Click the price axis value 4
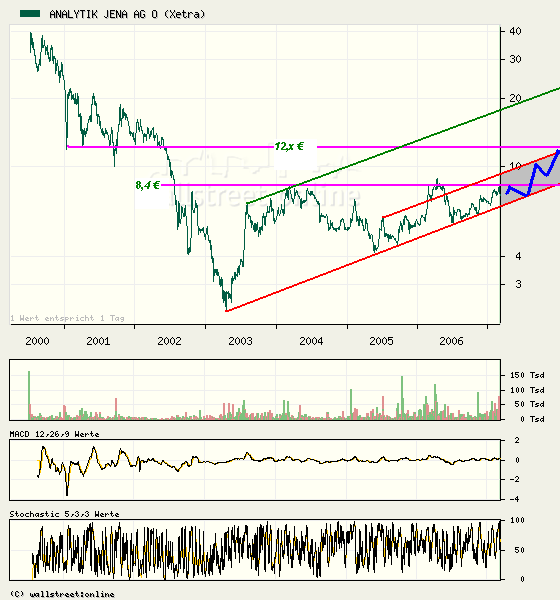560x600 pixels. coord(518,256)
